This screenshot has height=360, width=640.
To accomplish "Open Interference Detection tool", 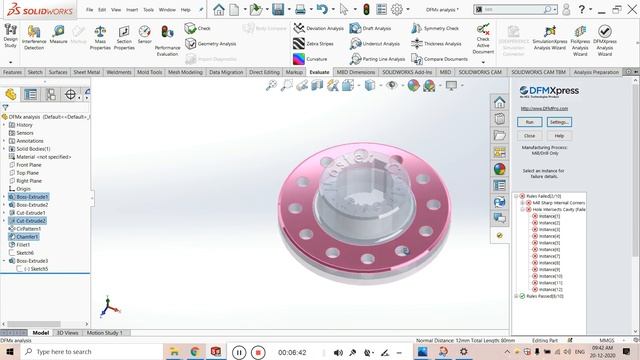I will click(34, 38).
